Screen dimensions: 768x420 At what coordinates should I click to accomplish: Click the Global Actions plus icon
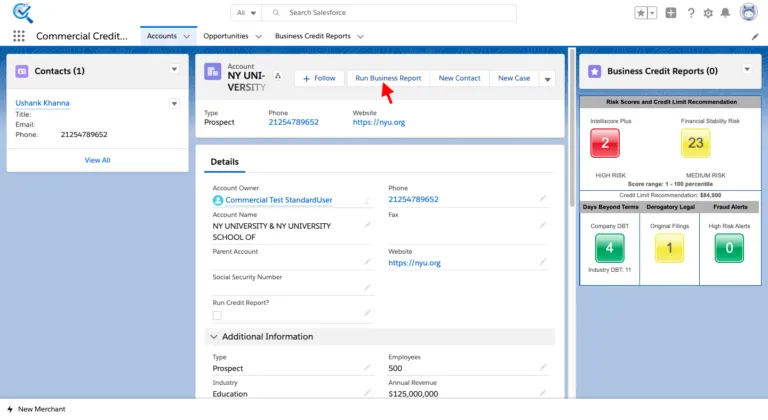[x=671, y=13]
